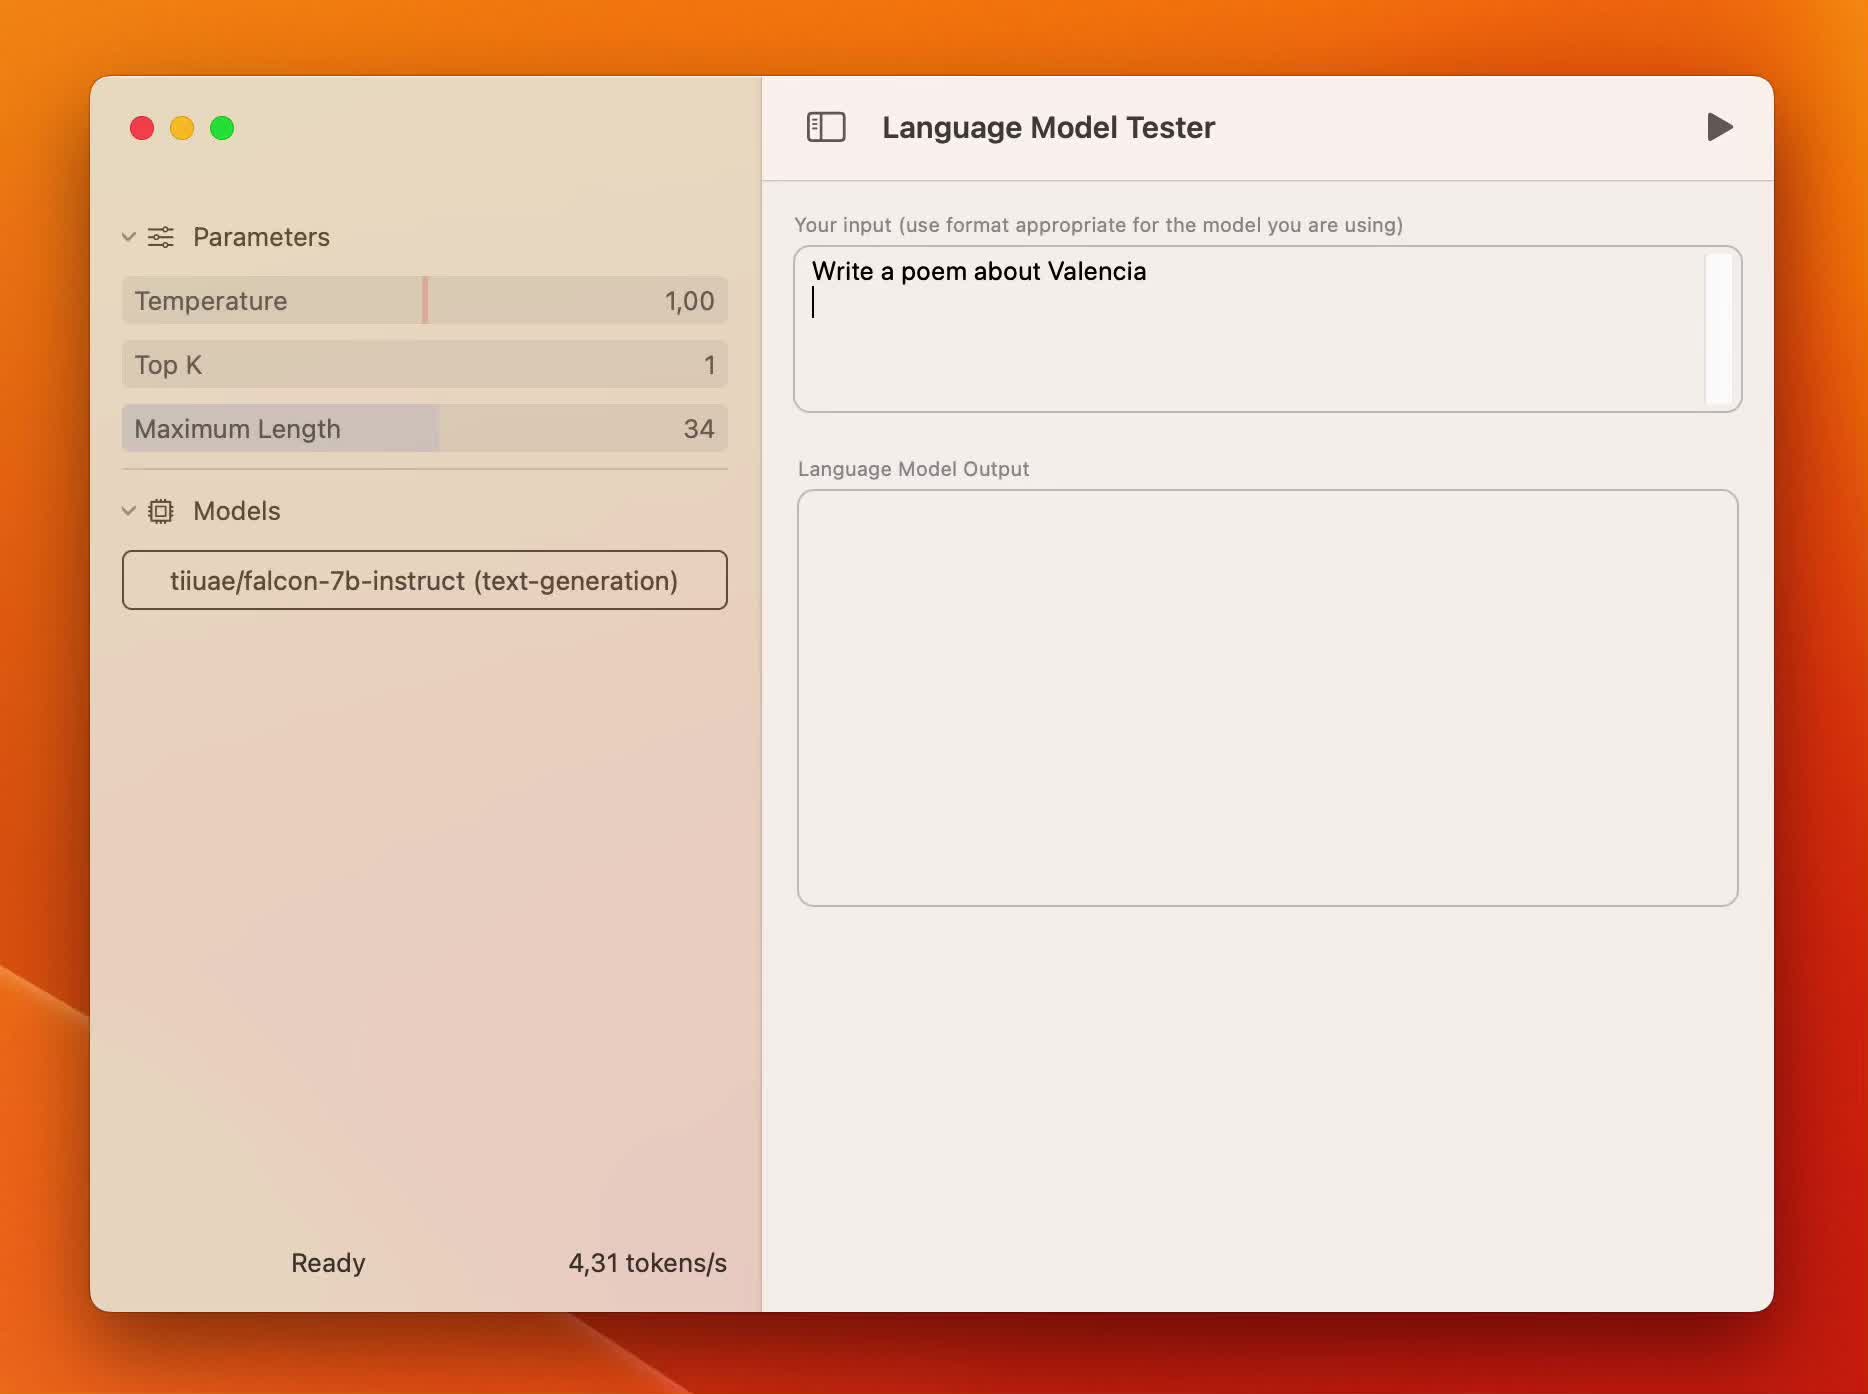Collapse the Models section chevron
Viewport: 1868px width, 1394px height.
click(x=129, y=511)
